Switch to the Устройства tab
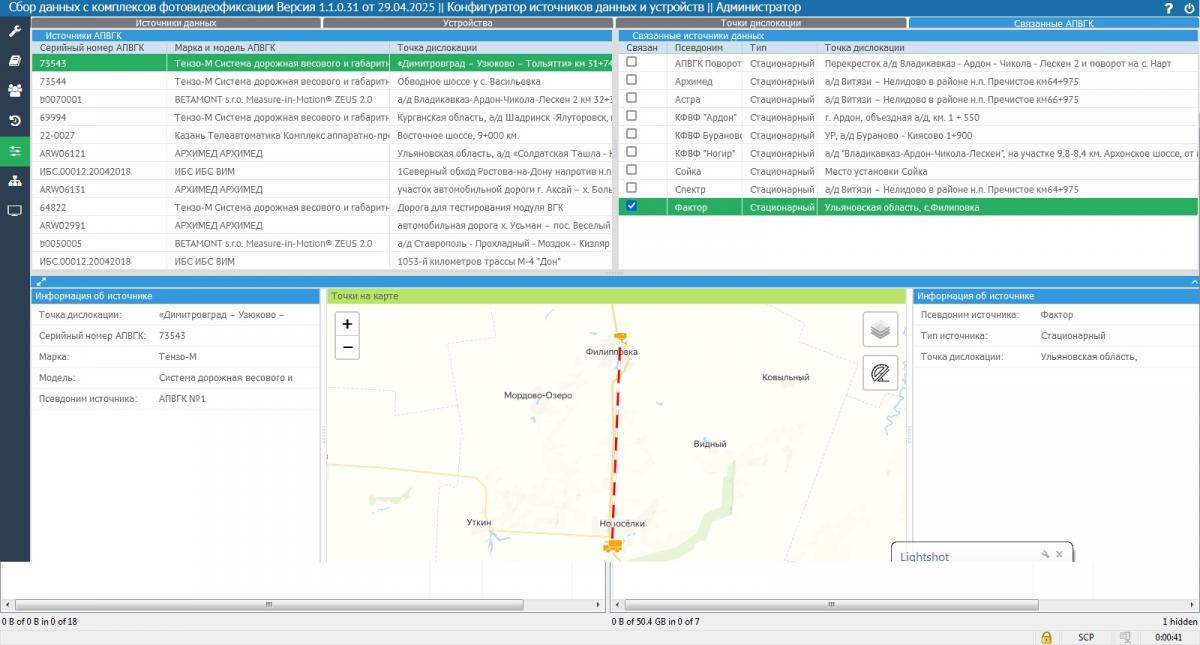This screenshot has width=1200, height=645. [467, 22]
